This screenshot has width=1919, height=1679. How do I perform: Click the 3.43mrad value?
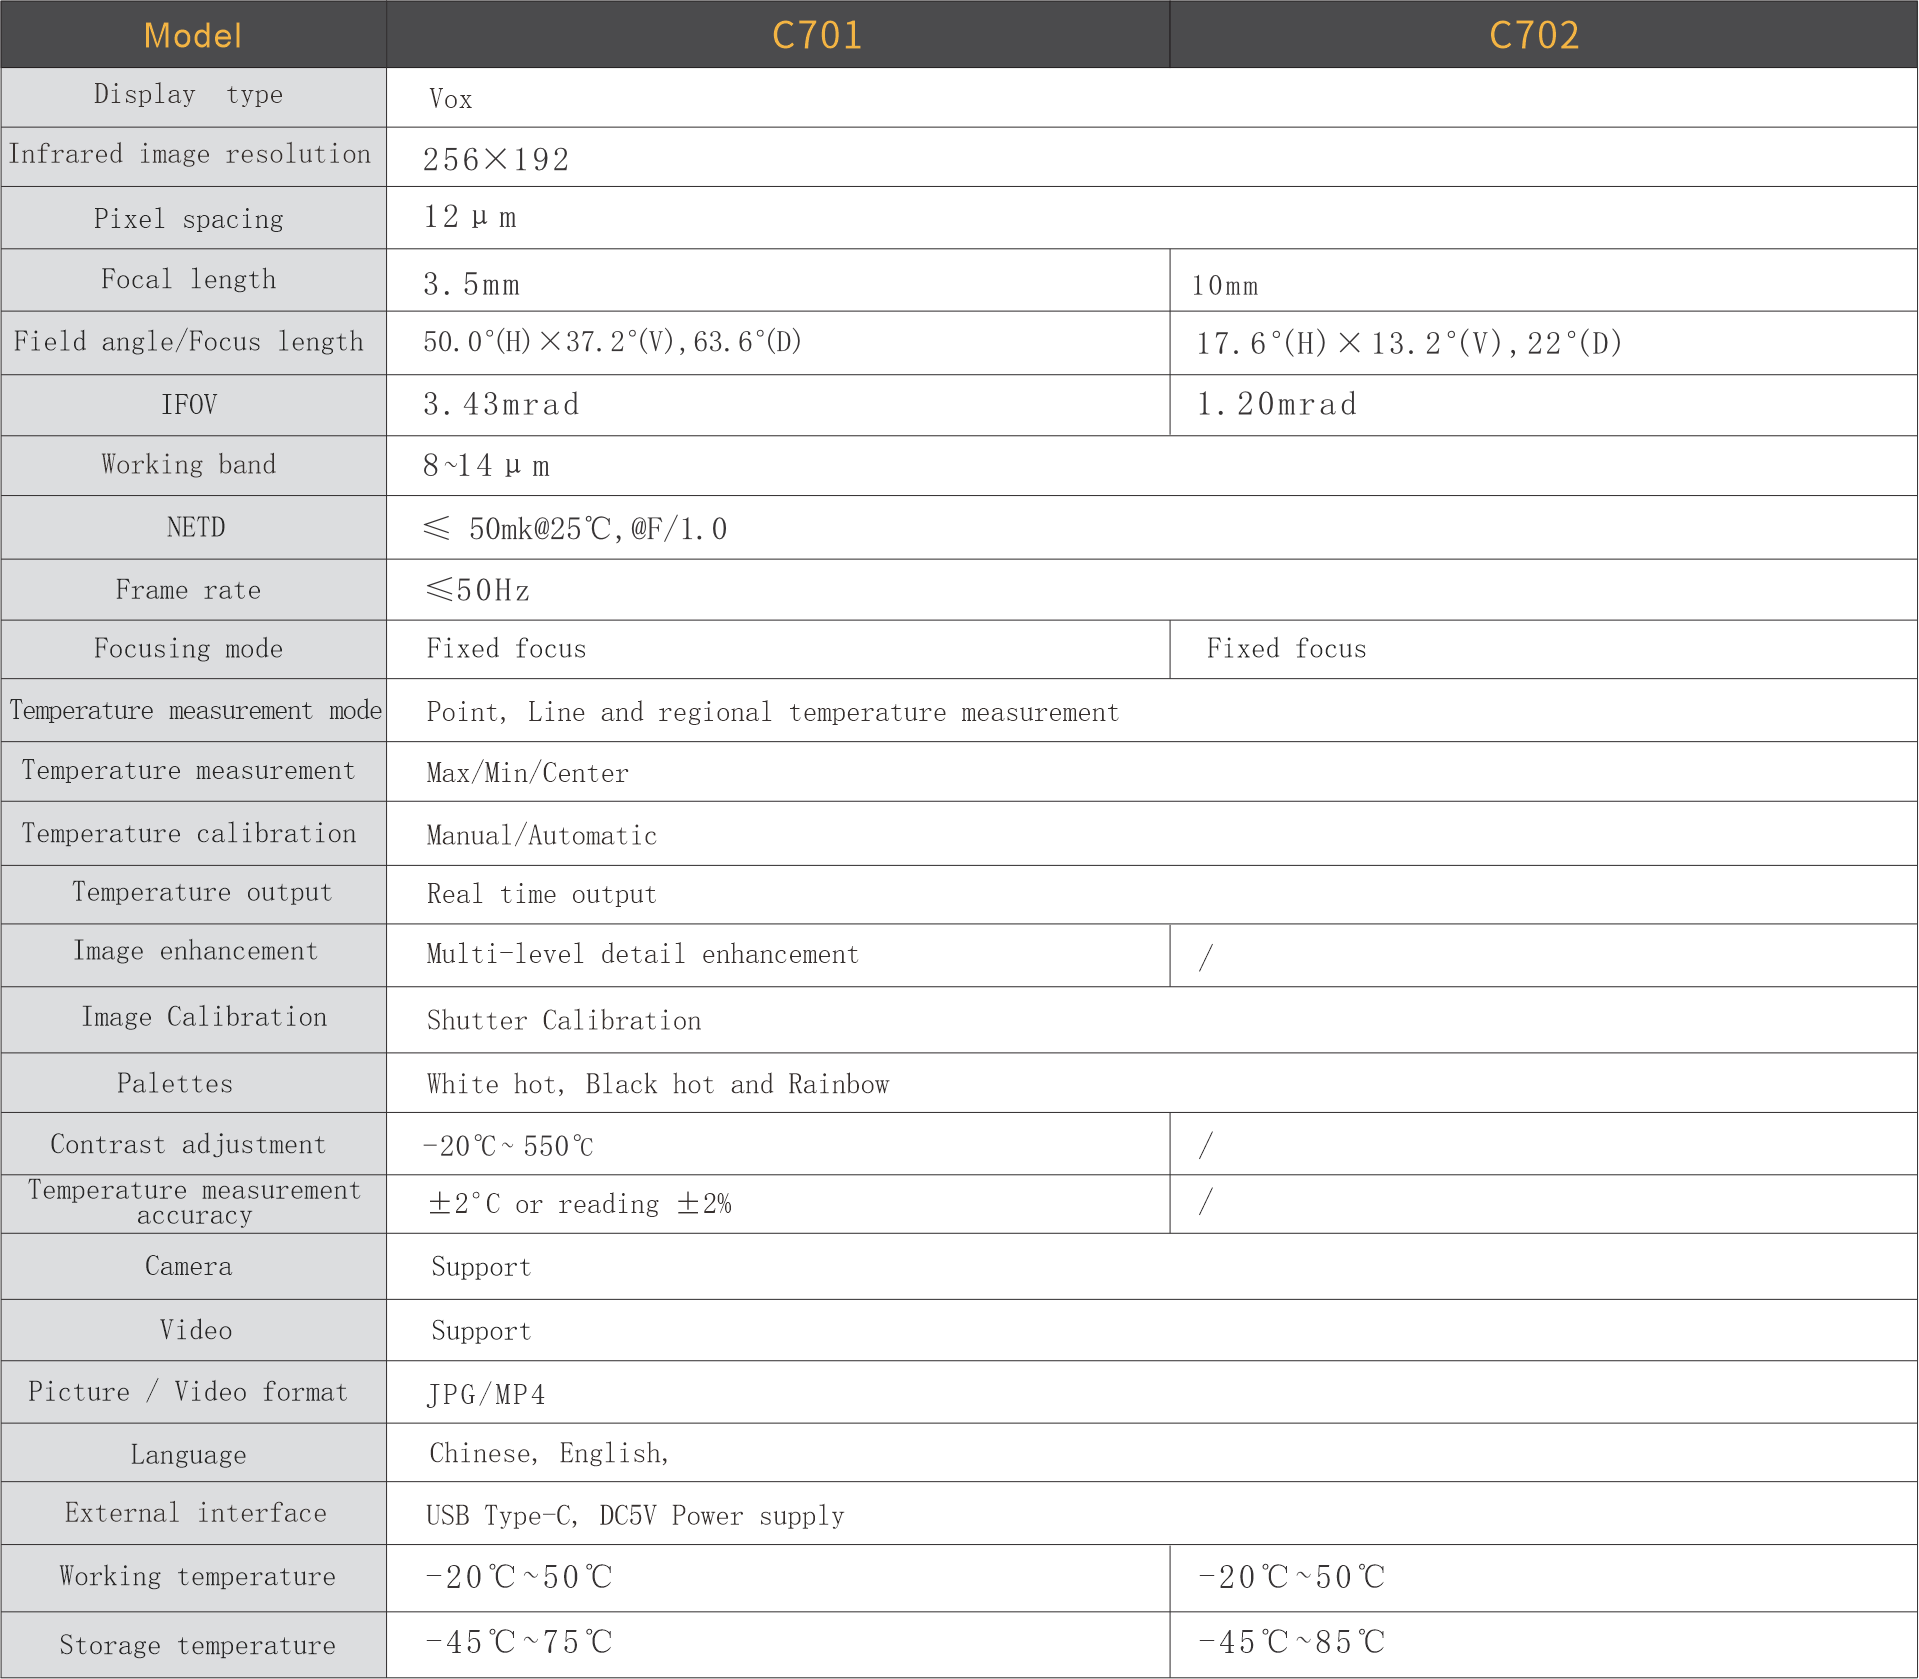501,404
